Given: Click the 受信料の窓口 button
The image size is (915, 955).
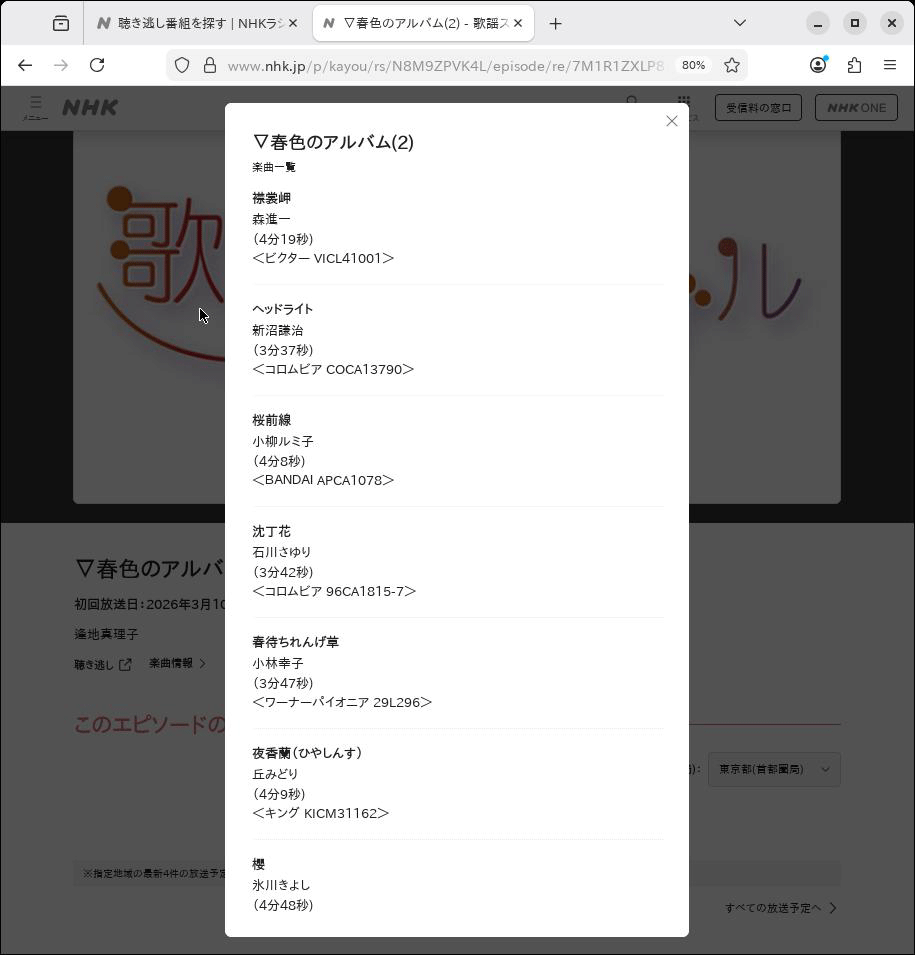Looking at the screenshot, I should [758, 107].
